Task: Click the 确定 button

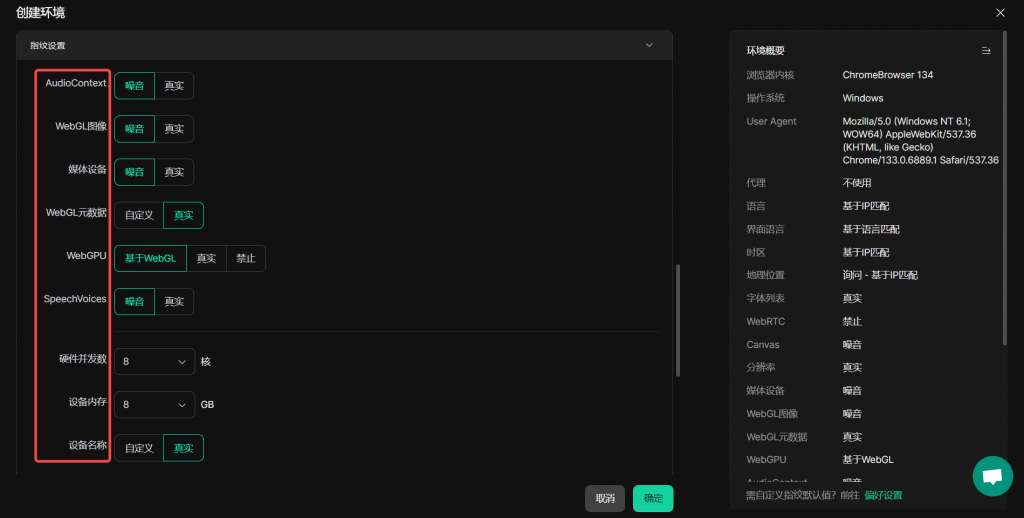Action: (x=653, y=498)
